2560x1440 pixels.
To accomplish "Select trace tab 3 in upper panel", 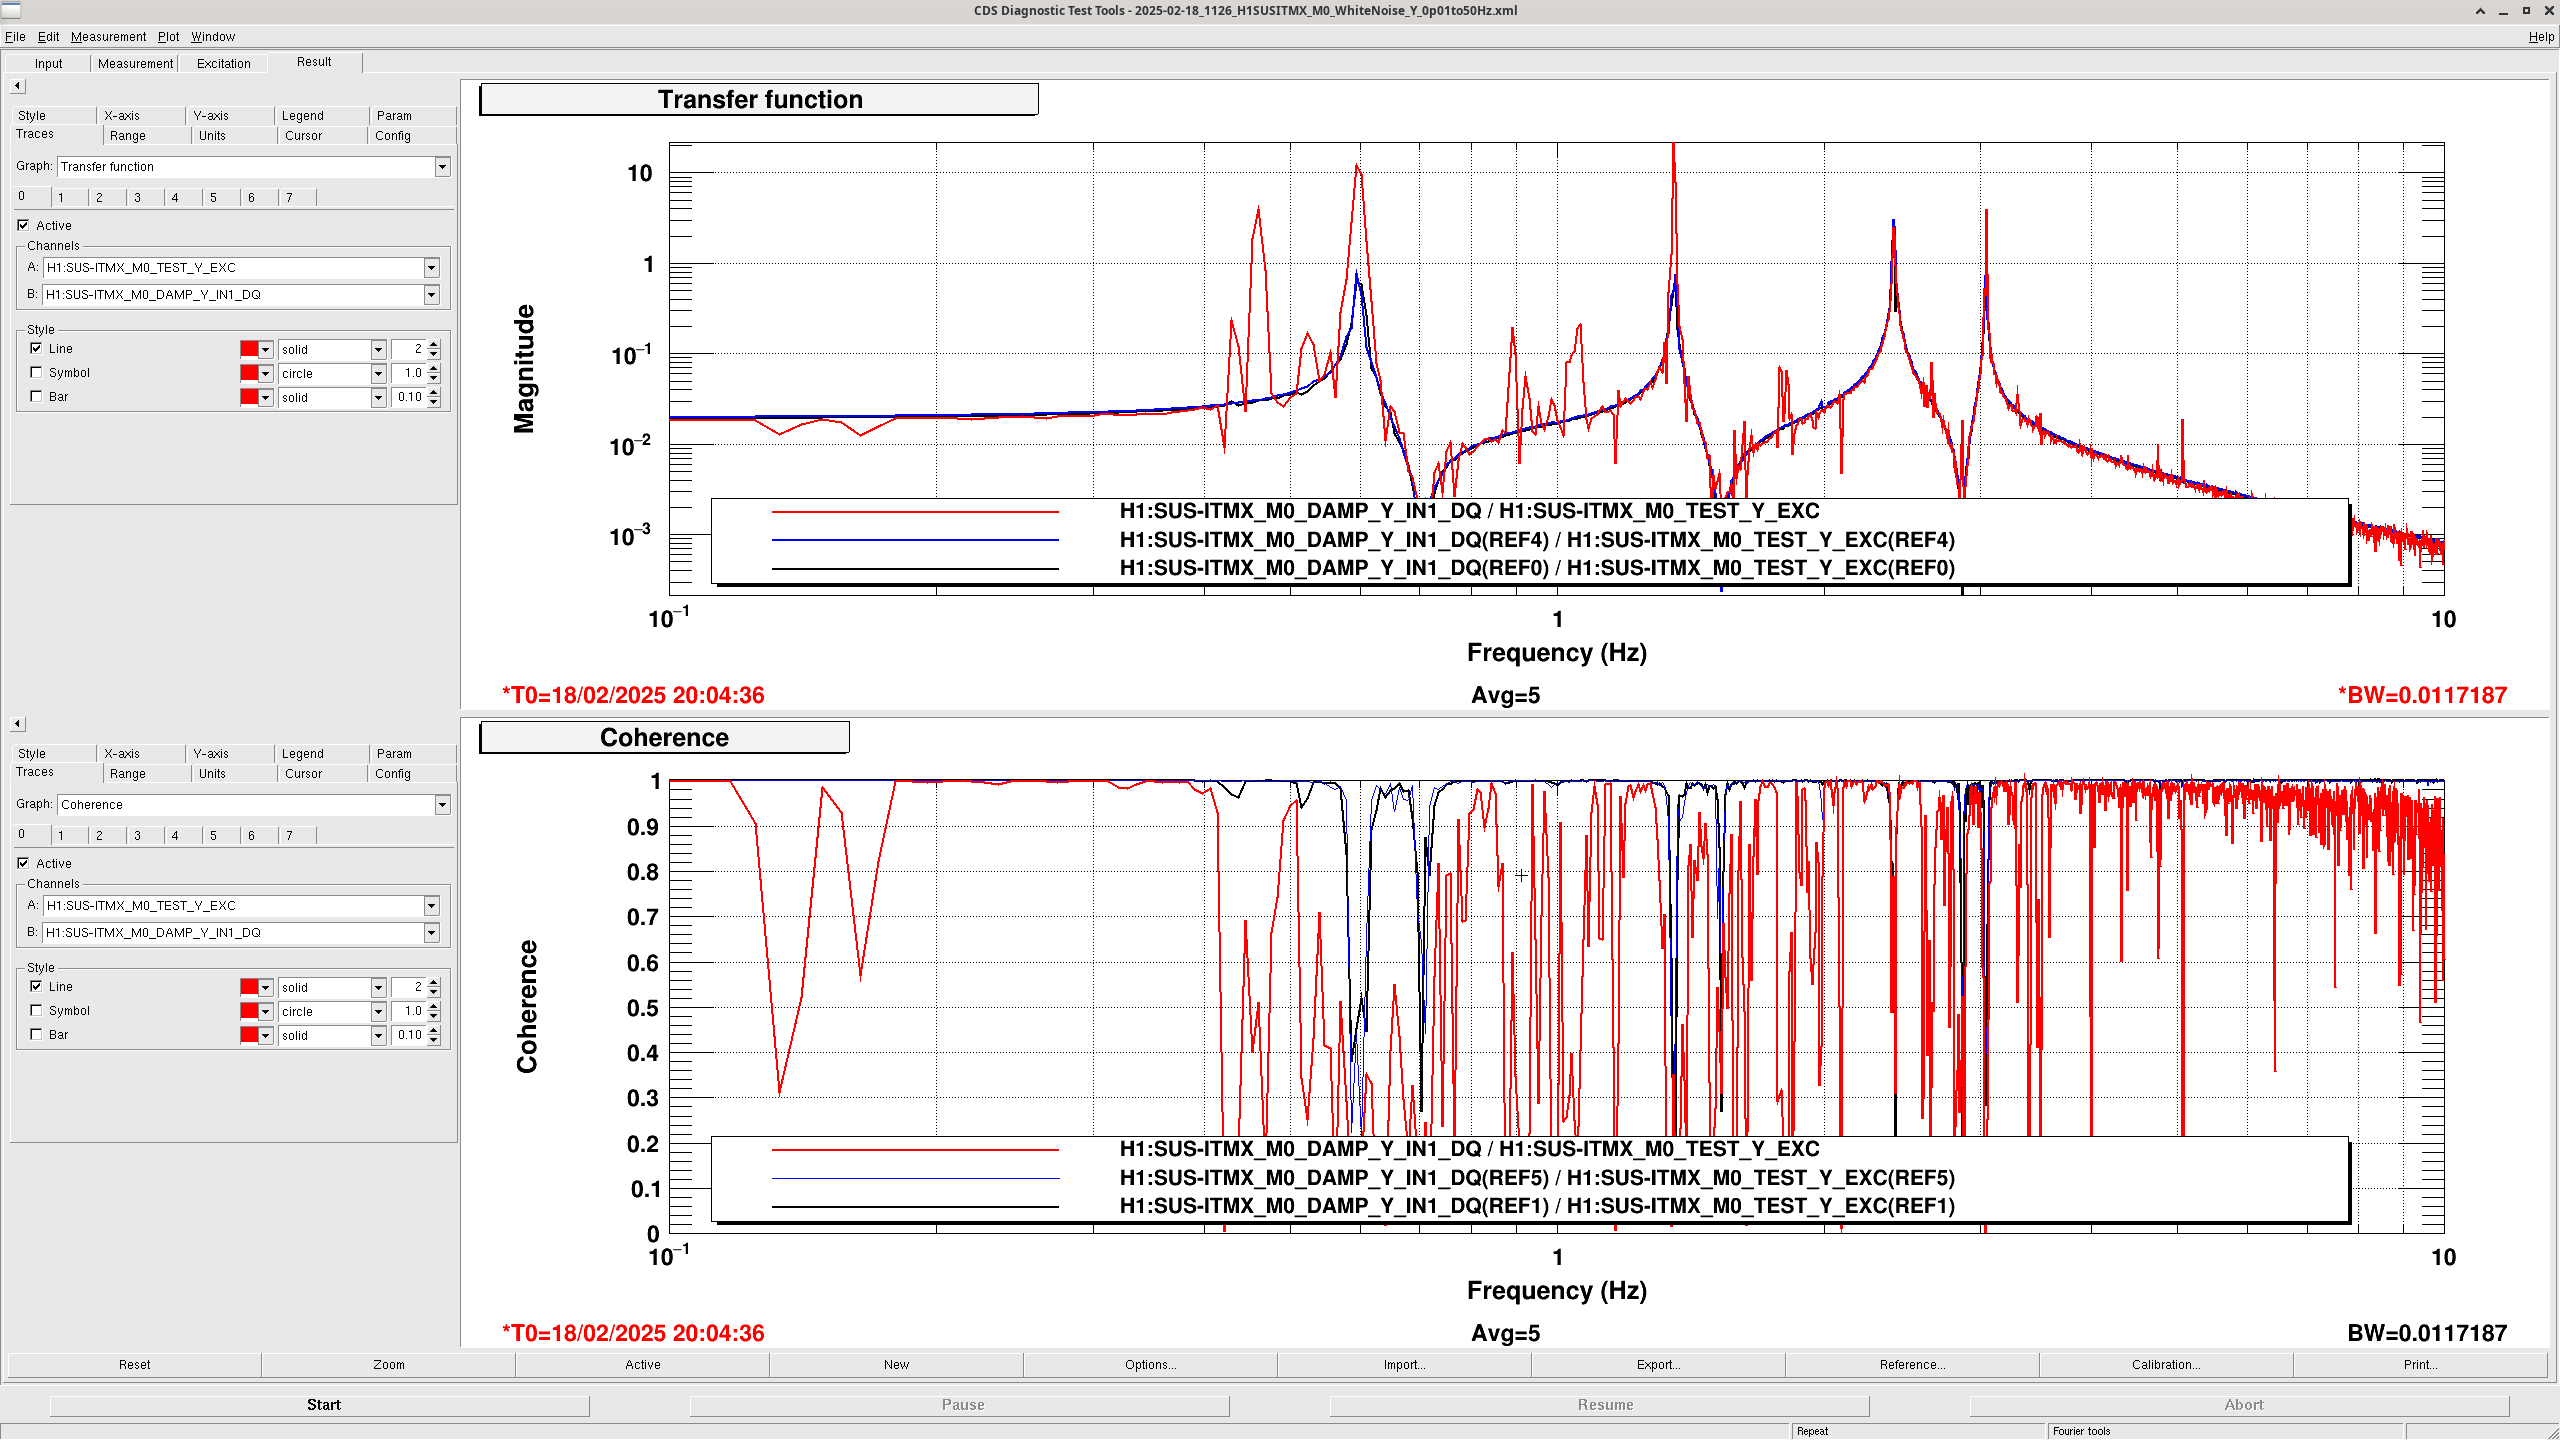I will tap(137, 198).
